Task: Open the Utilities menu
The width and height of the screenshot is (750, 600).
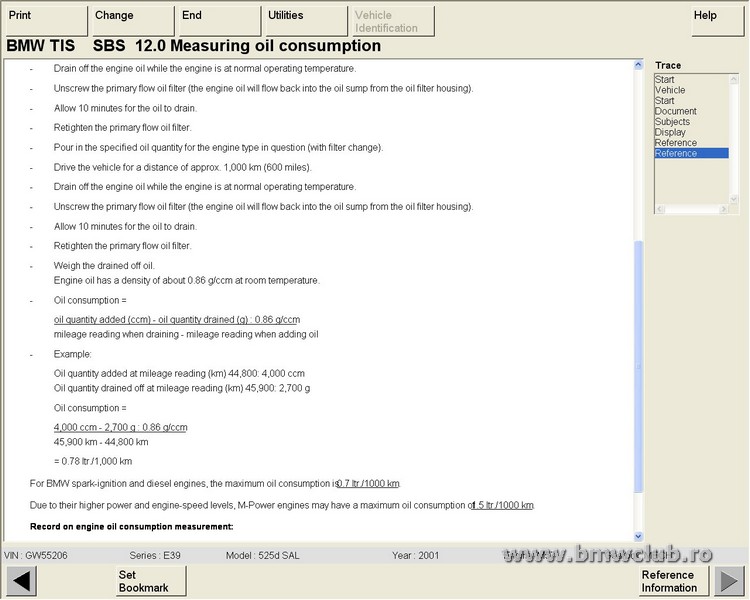Action: pos(305,21)
